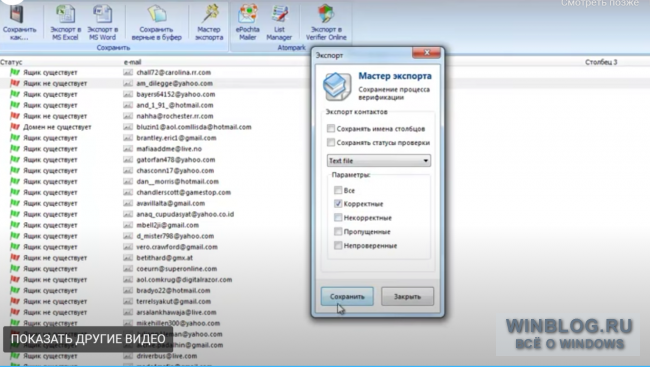This screenshot has width=650, height=367.
Task: Click email icon next to betithard@gmx.at
Action: [x=128, y=258]
